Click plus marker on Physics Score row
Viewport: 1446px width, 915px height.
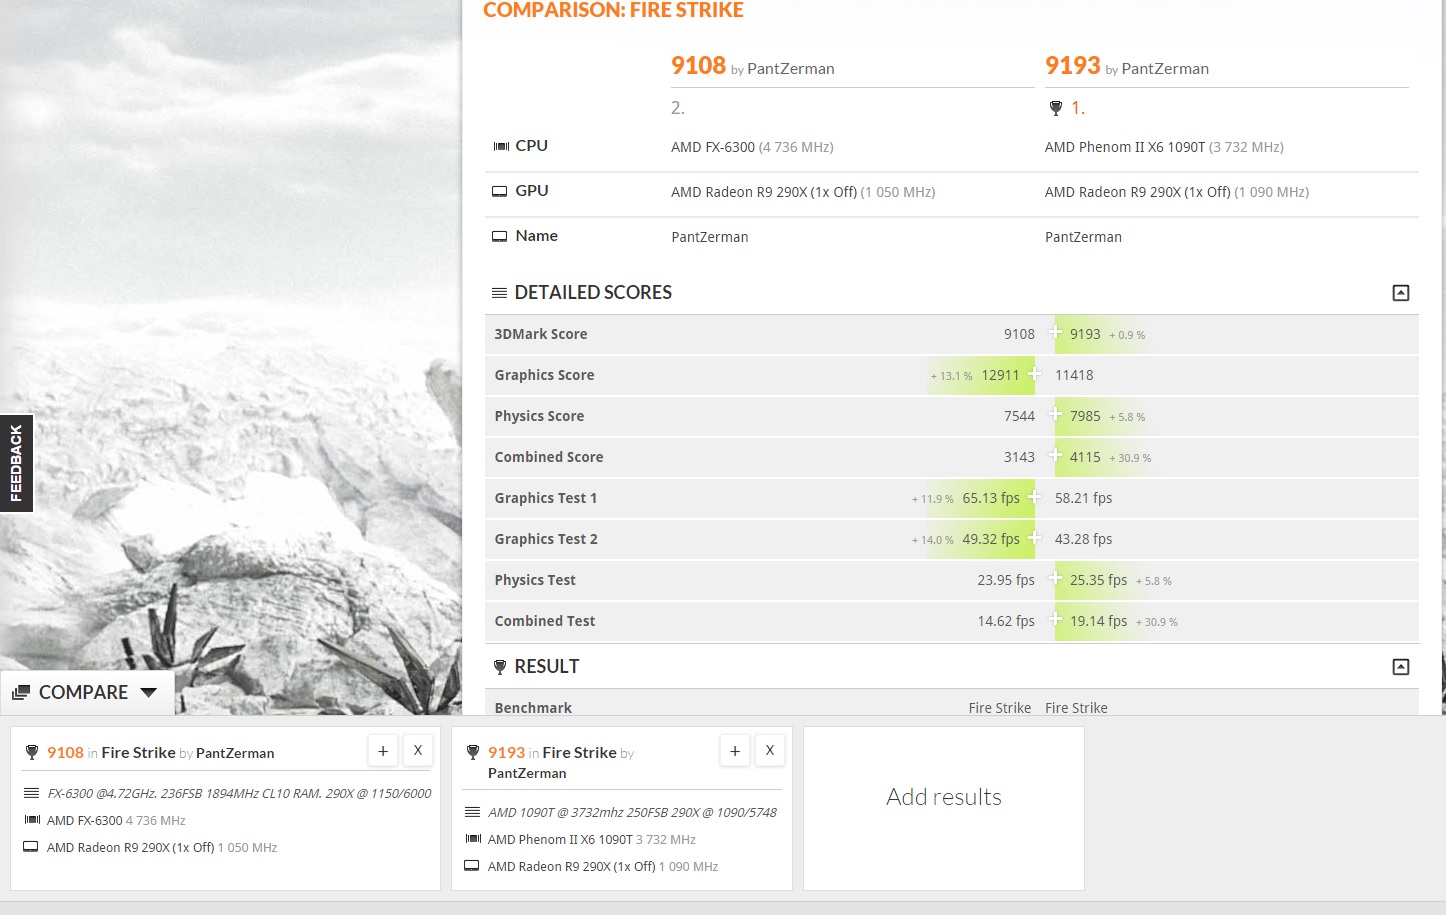tap(1054, 414)
